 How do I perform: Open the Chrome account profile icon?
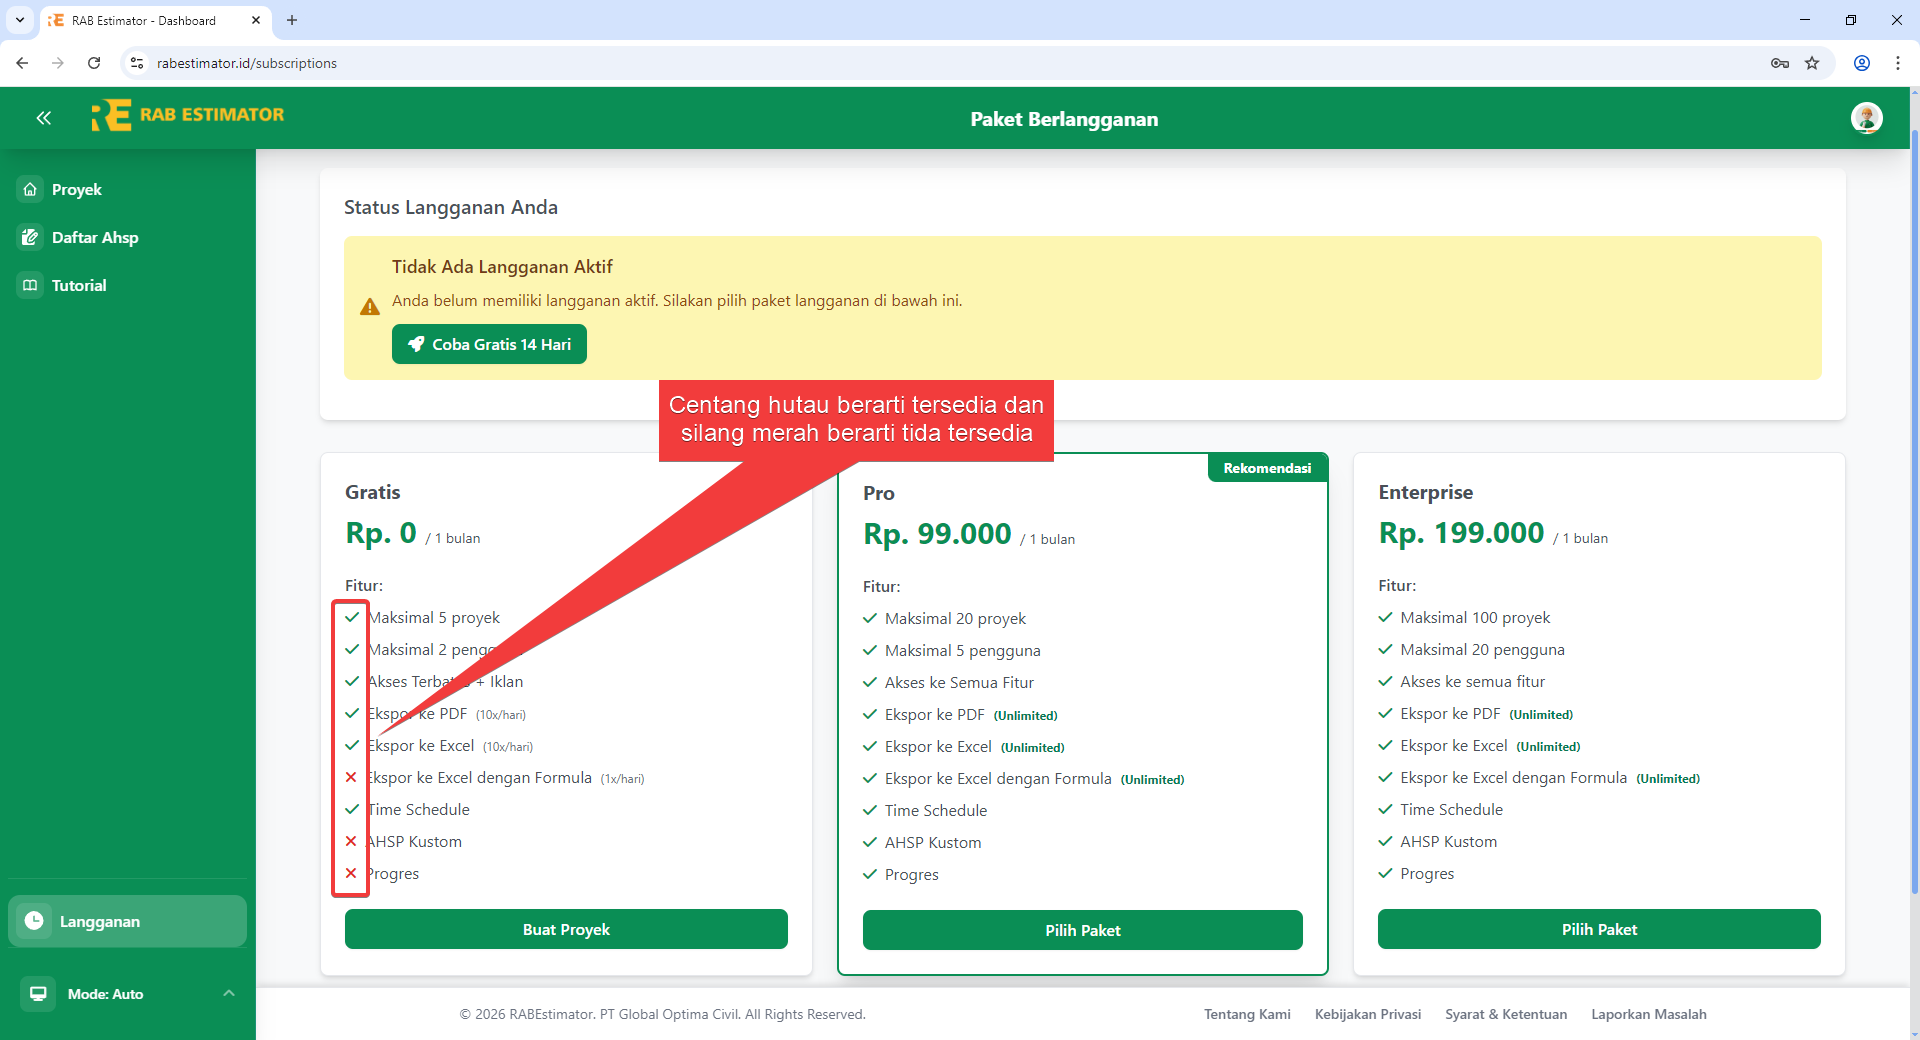tap(1862, 62)
